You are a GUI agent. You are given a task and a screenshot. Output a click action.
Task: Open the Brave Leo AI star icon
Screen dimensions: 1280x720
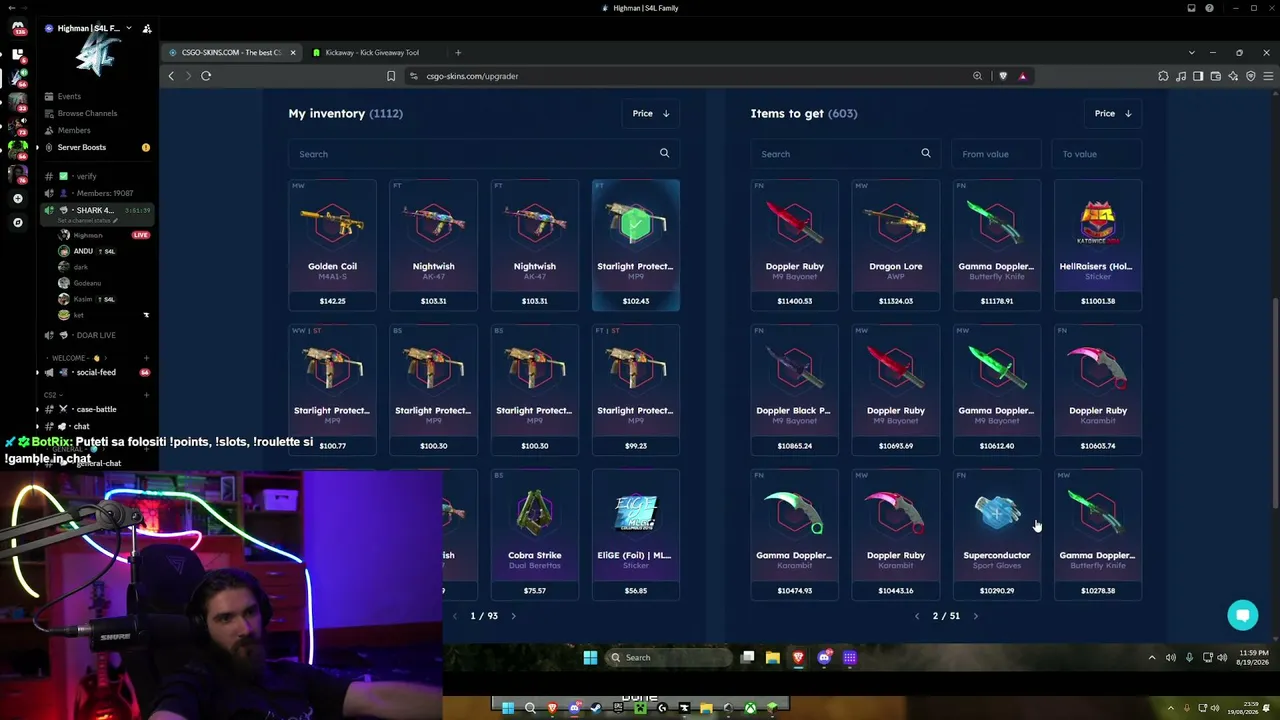(1233, 76)
